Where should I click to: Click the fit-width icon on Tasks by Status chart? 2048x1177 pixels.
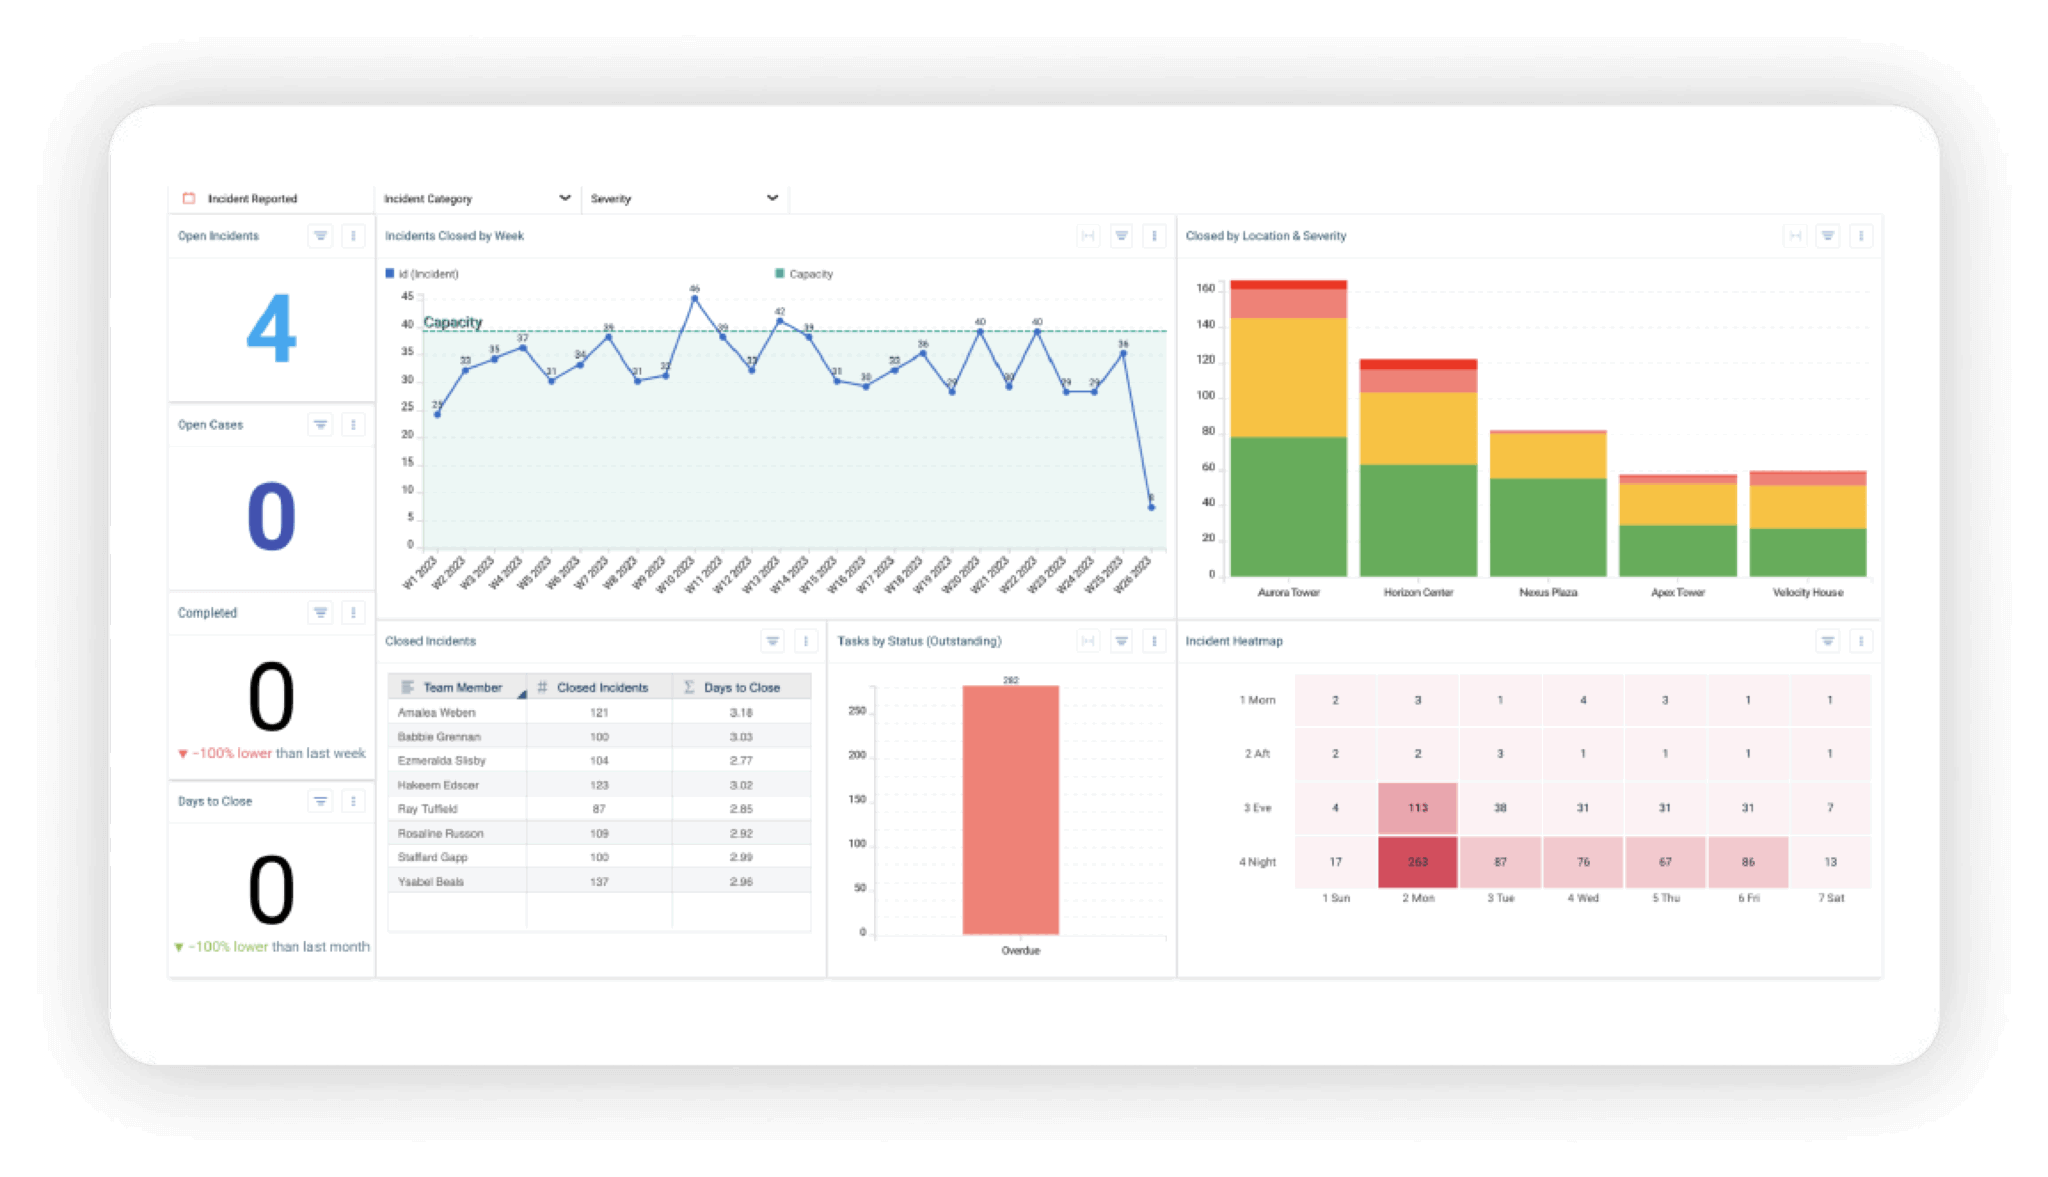1088,641
